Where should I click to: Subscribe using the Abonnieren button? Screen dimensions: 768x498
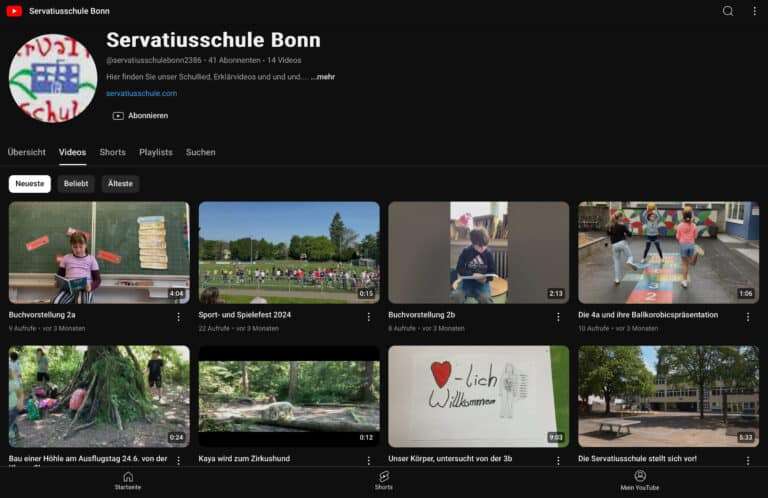pyautogui.click(x=140, y=116)
